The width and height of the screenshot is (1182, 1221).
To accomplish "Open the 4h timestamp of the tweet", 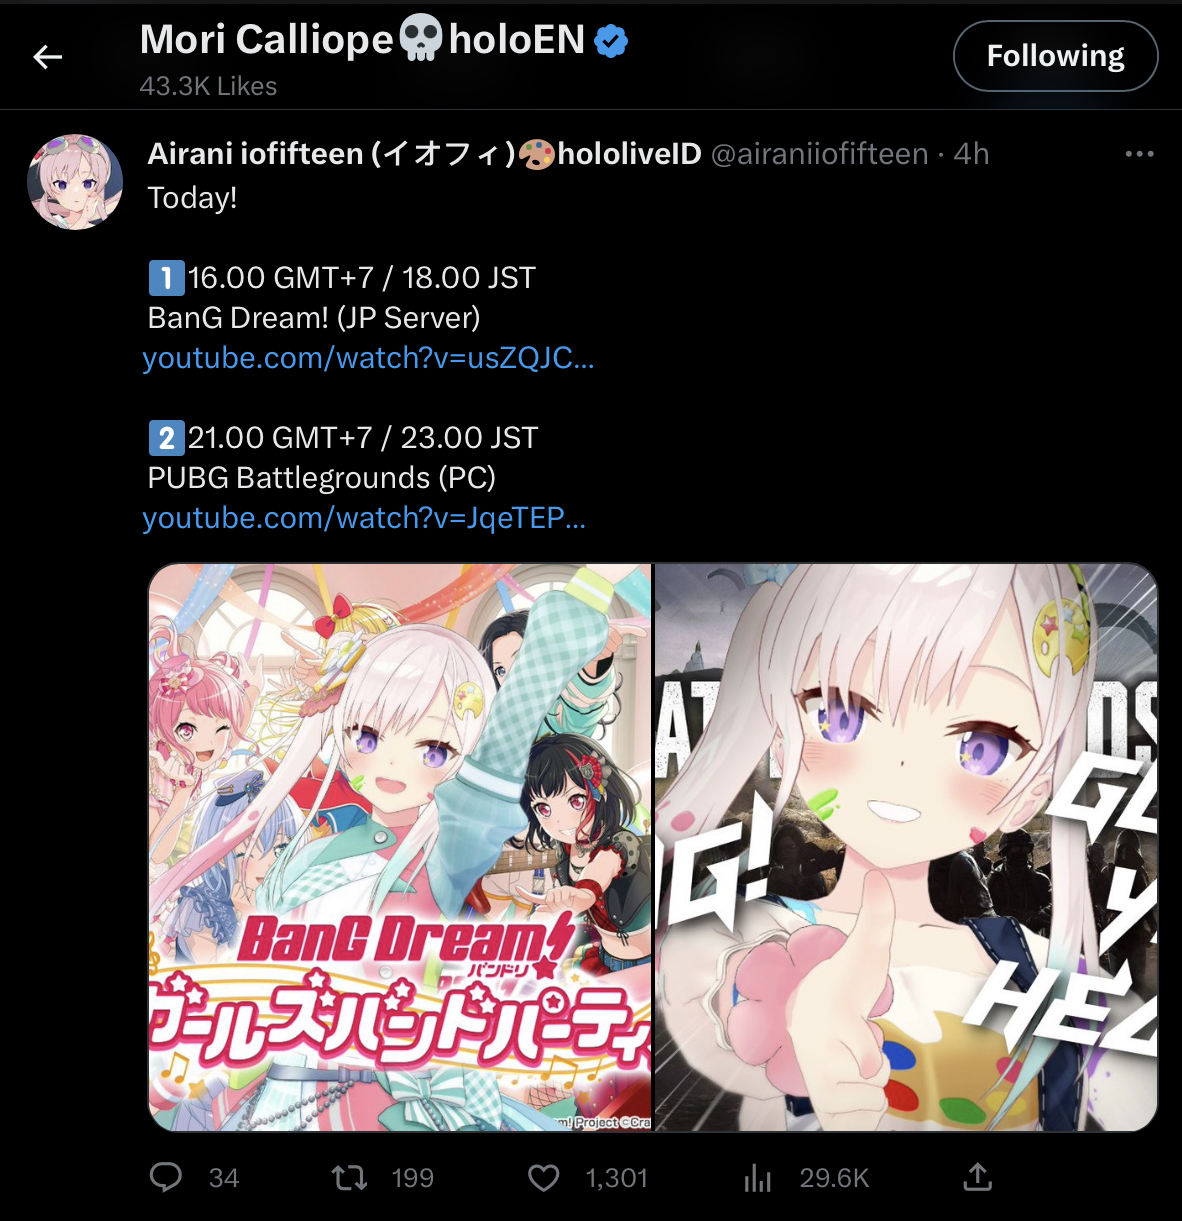I will tap(971, 154).
